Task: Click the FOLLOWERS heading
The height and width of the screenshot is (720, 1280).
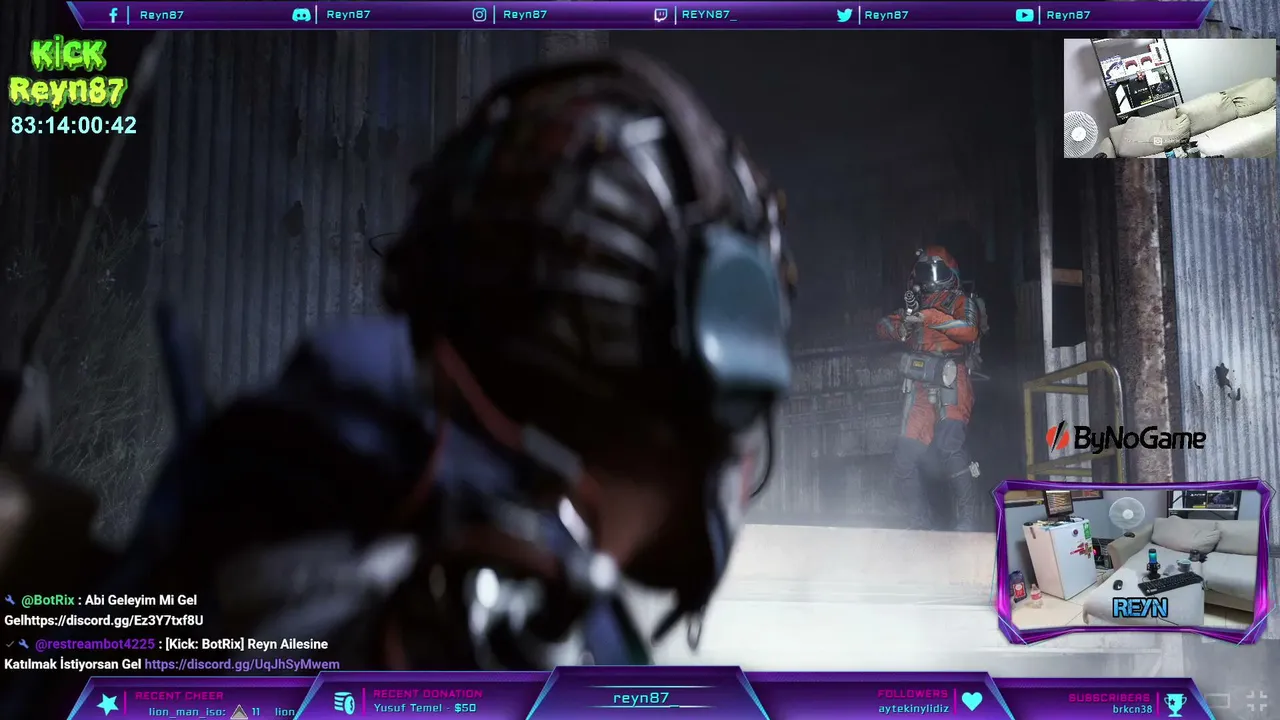Action: (x=913, y=693)
